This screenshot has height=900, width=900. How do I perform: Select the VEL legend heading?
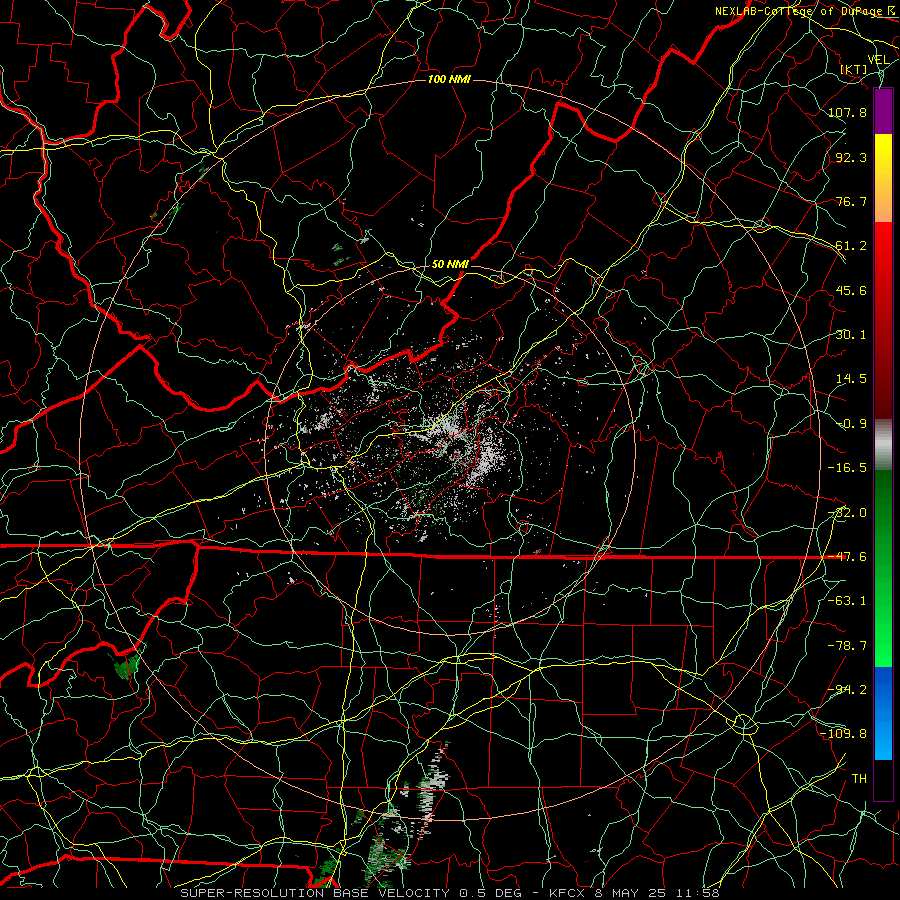tap(878, 60)
